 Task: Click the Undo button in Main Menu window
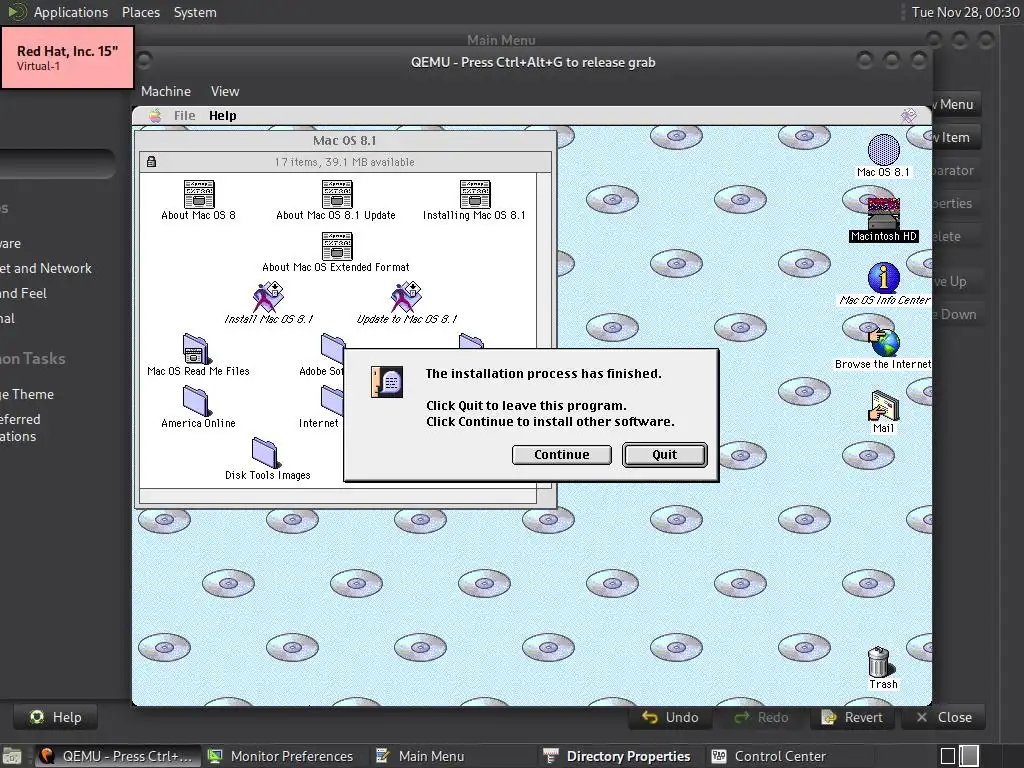(670, 717)
